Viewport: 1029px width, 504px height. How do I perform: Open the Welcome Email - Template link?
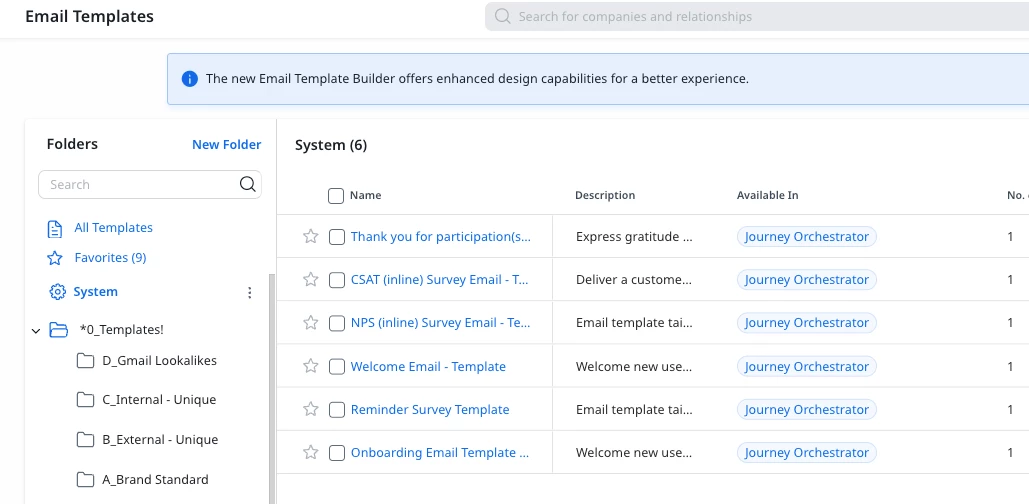pos(428,367)
